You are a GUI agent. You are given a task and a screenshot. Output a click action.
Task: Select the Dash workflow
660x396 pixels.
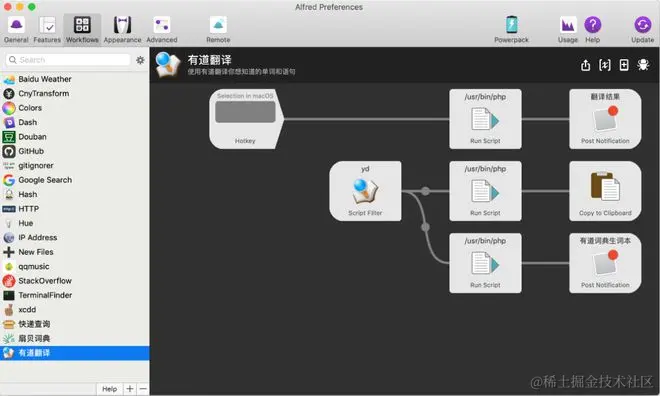coord(75,122)
